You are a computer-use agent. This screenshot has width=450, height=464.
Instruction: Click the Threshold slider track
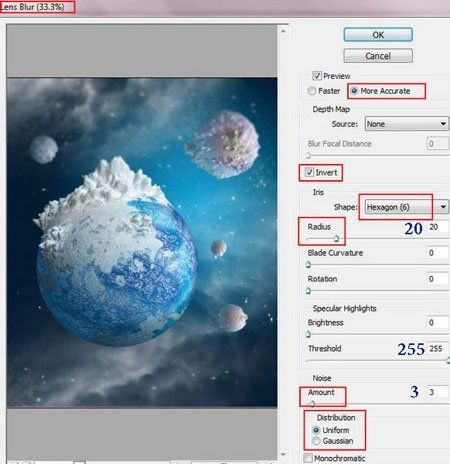[377, 361]
